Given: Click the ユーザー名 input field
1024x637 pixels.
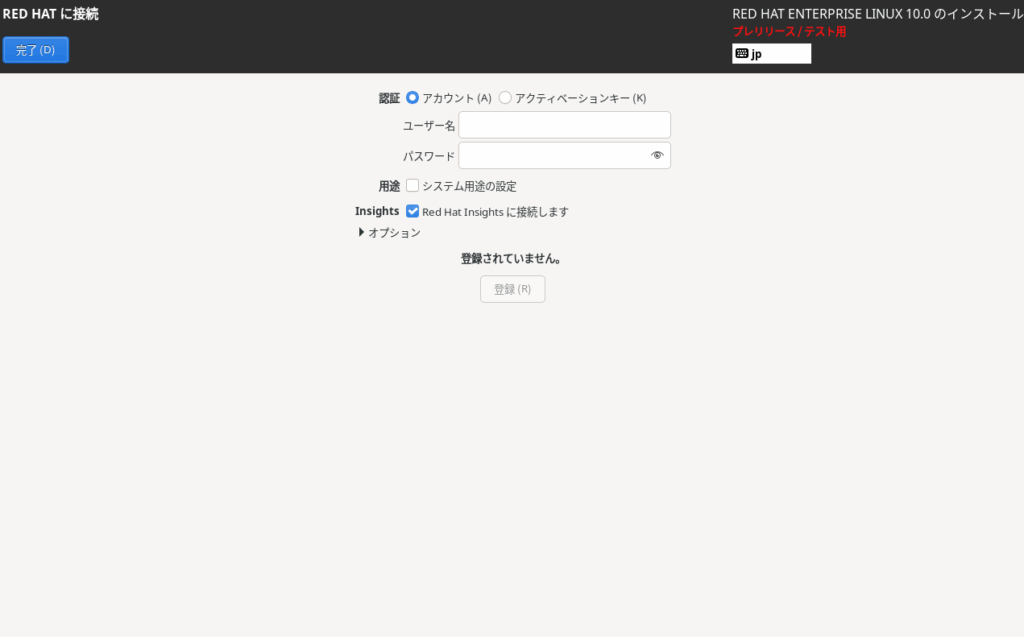Looking at the screenshot, I should 564,125.
